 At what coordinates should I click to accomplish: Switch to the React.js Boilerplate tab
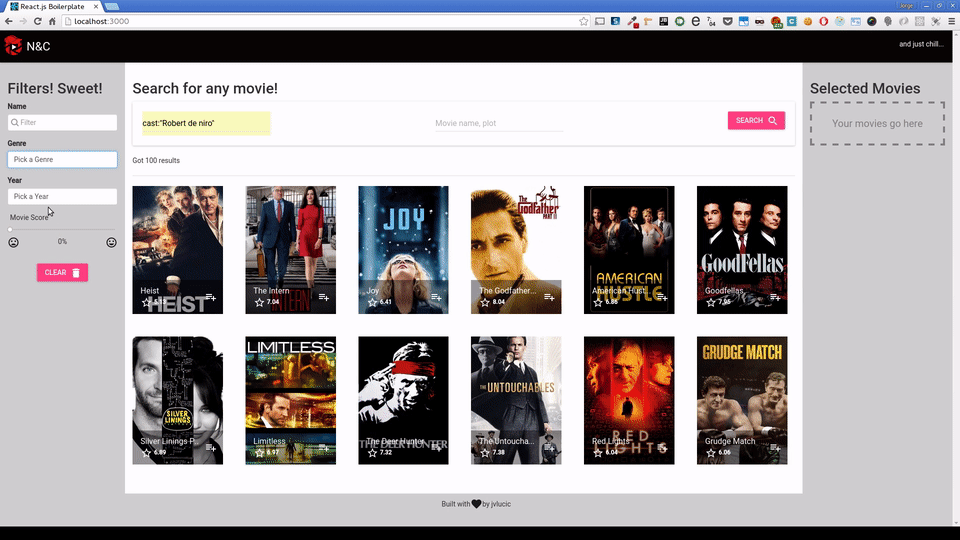53,6
